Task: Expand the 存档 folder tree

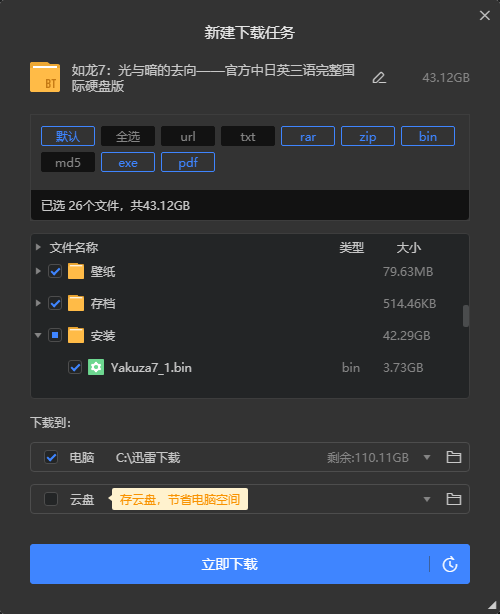Action: 38,303
